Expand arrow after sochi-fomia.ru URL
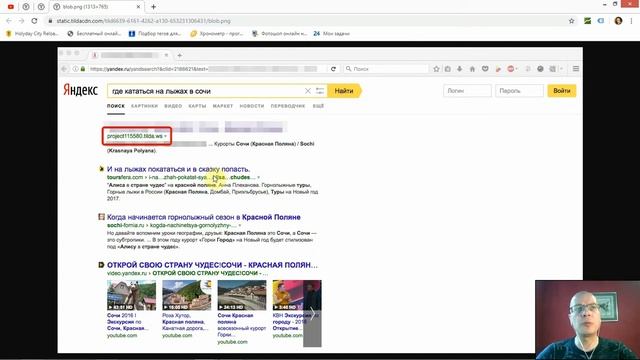This screenshot has width=640, height=360. [x=240, y=225]
